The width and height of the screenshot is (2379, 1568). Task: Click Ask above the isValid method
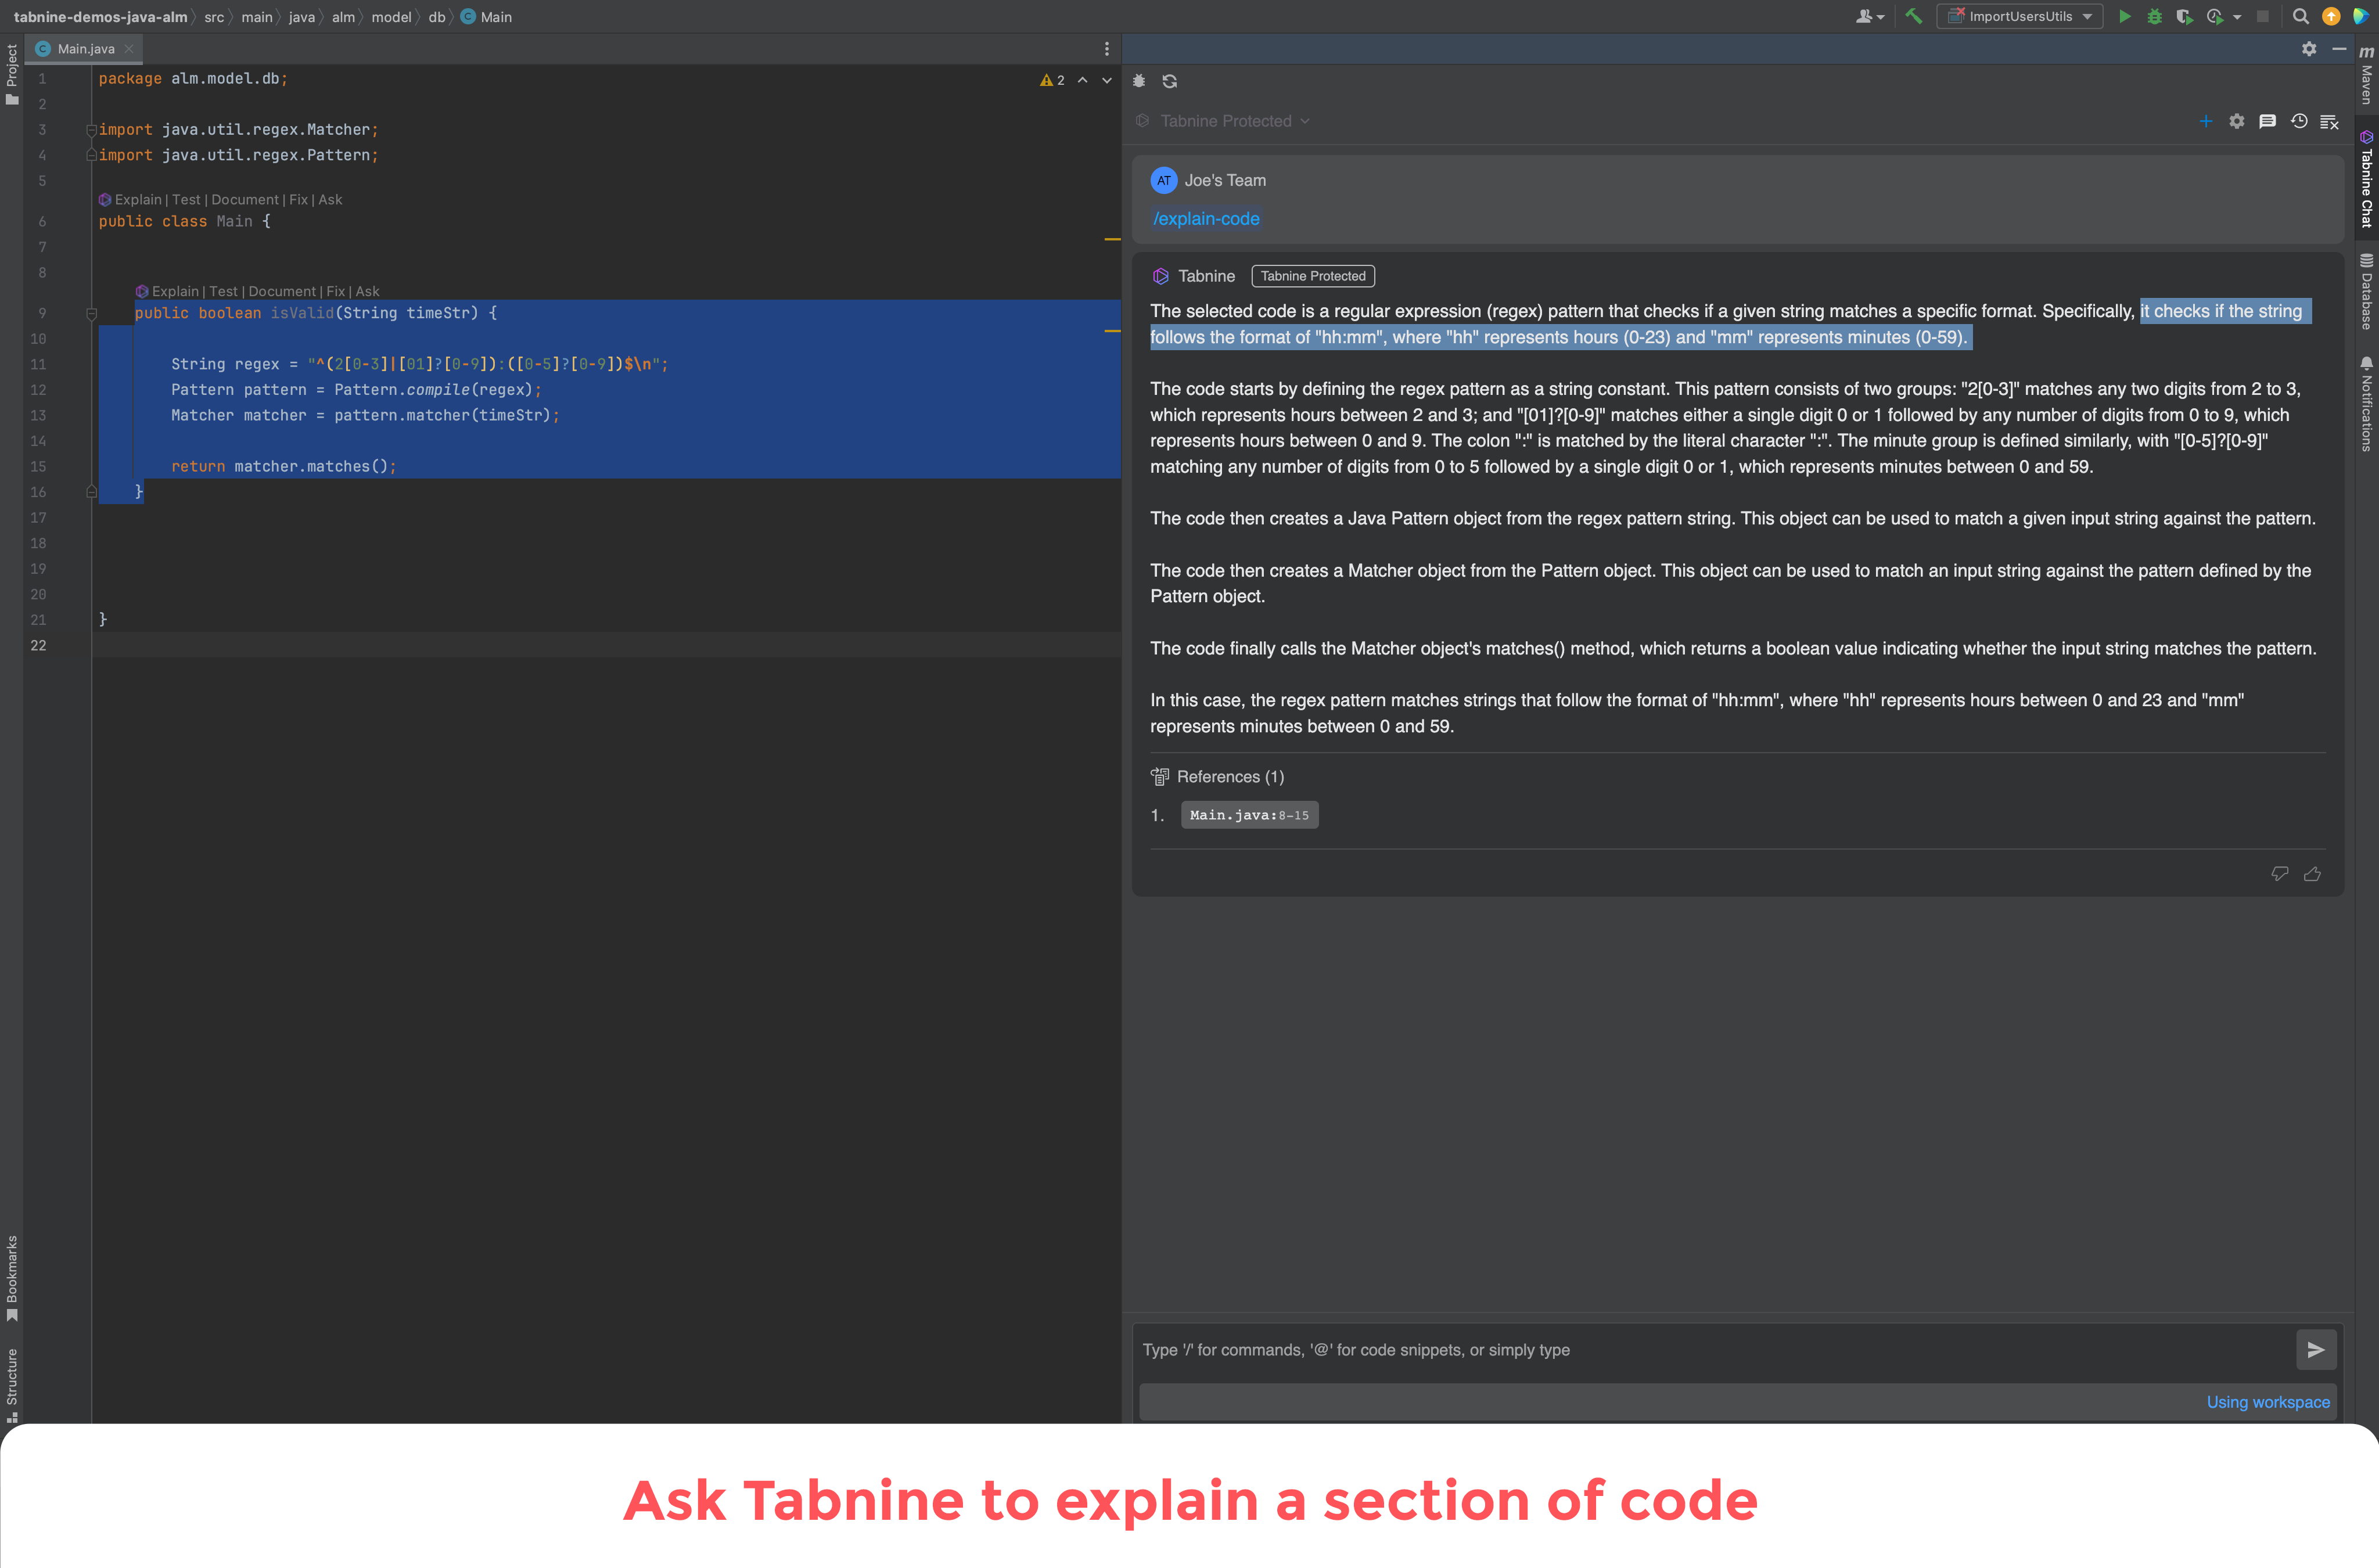coord(367,292)
